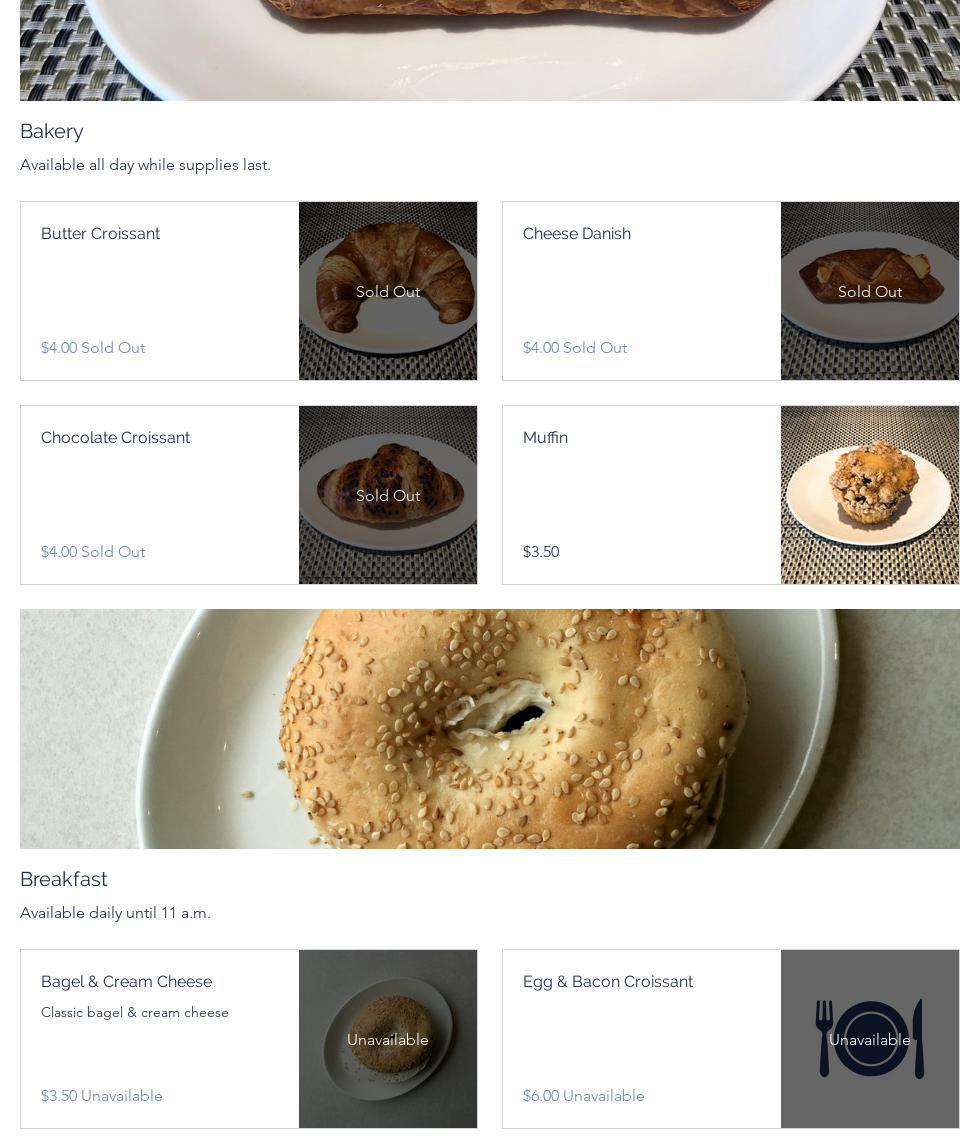The image size is (965, 1140).
Task: Select the Butter Croissant title
Action: pyautogui.click(x=100, y=233)
